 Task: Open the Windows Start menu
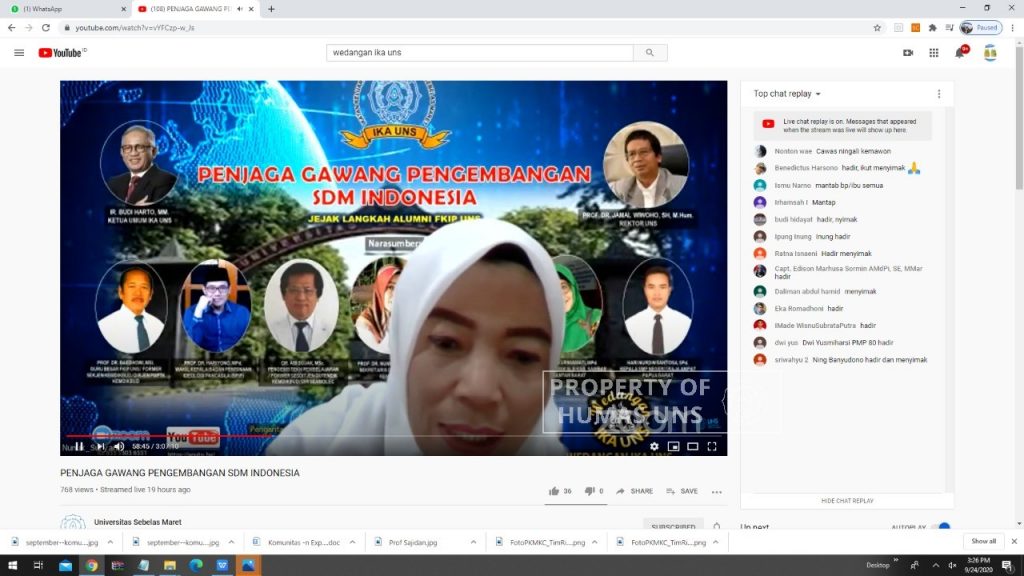coord(12,566)
